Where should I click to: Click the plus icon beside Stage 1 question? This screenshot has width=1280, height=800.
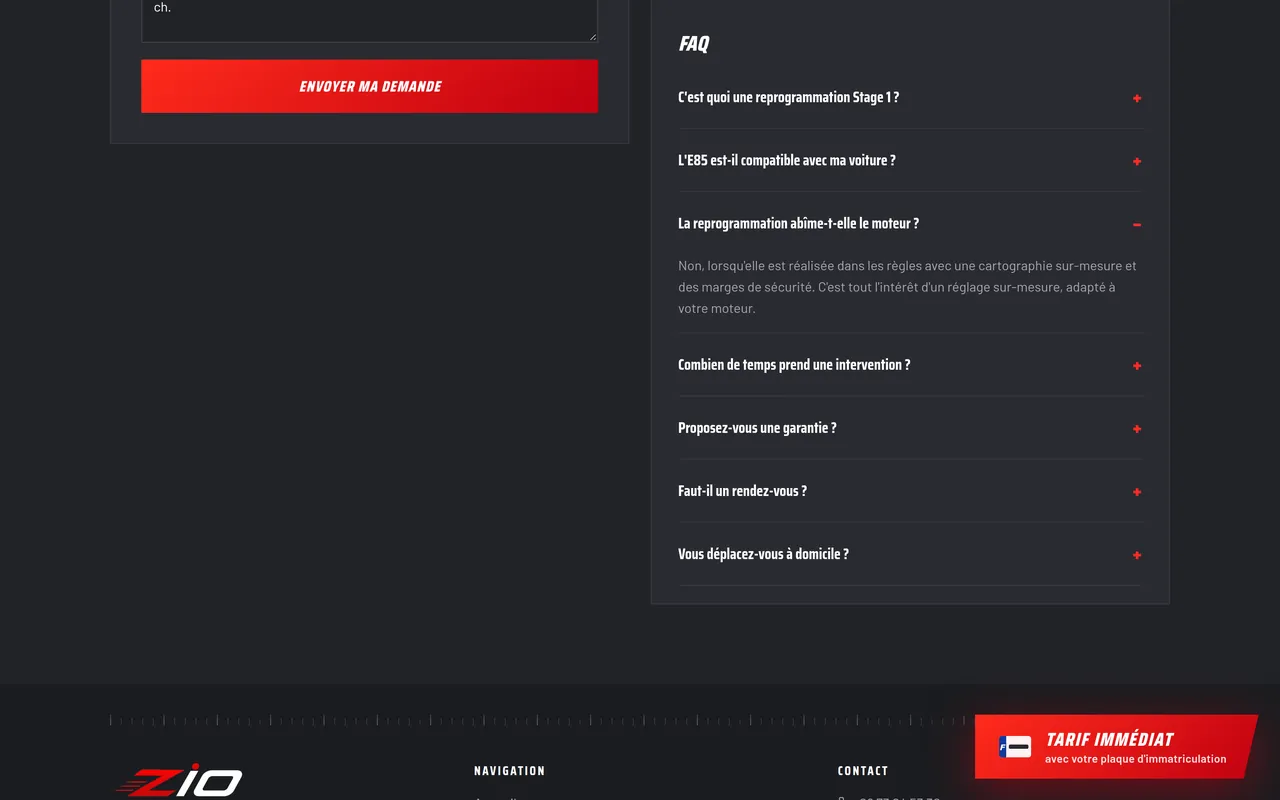point(1137,98)
